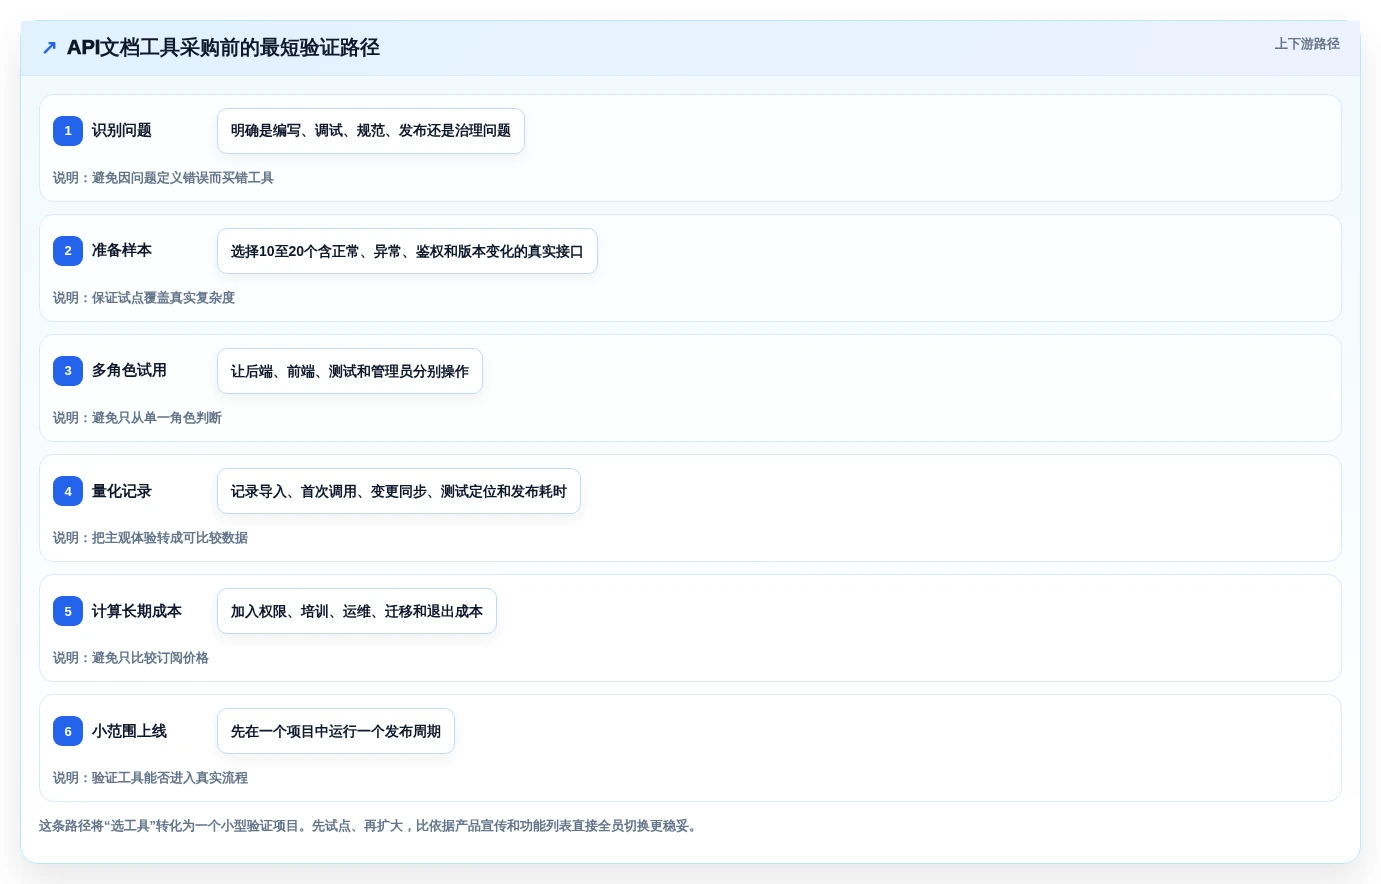Click step number 5 badge
The width and height of the screenshot is (1381, 884).
coord(68,611)
